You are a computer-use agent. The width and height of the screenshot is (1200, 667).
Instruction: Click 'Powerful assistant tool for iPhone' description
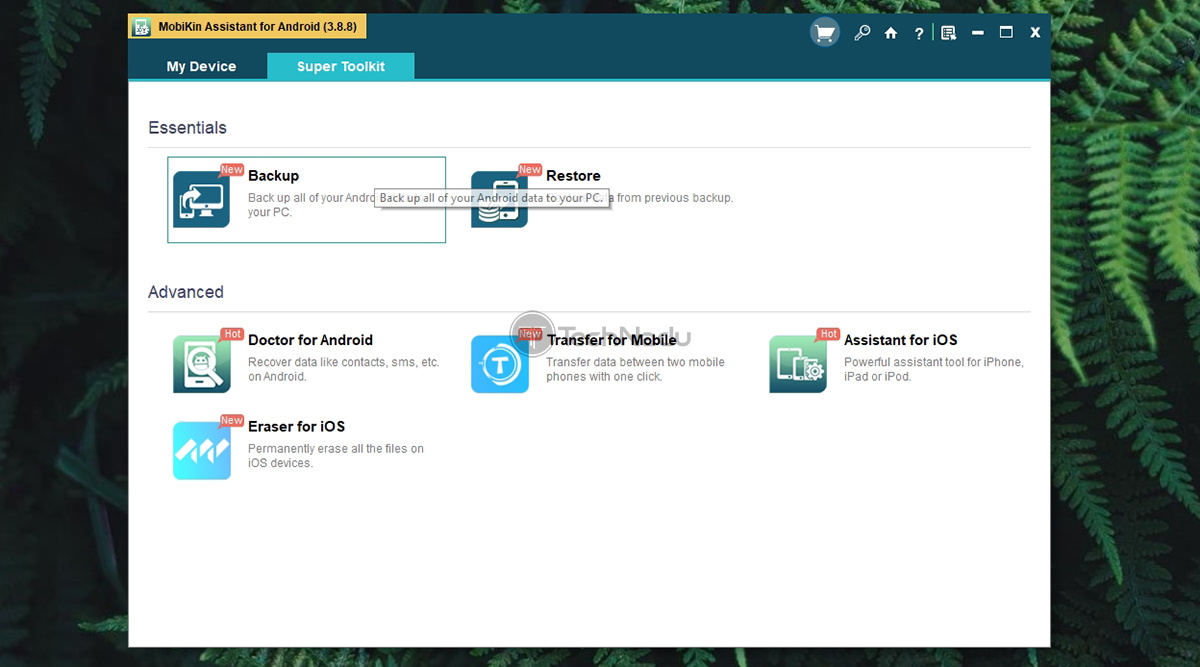click(933, 369)
